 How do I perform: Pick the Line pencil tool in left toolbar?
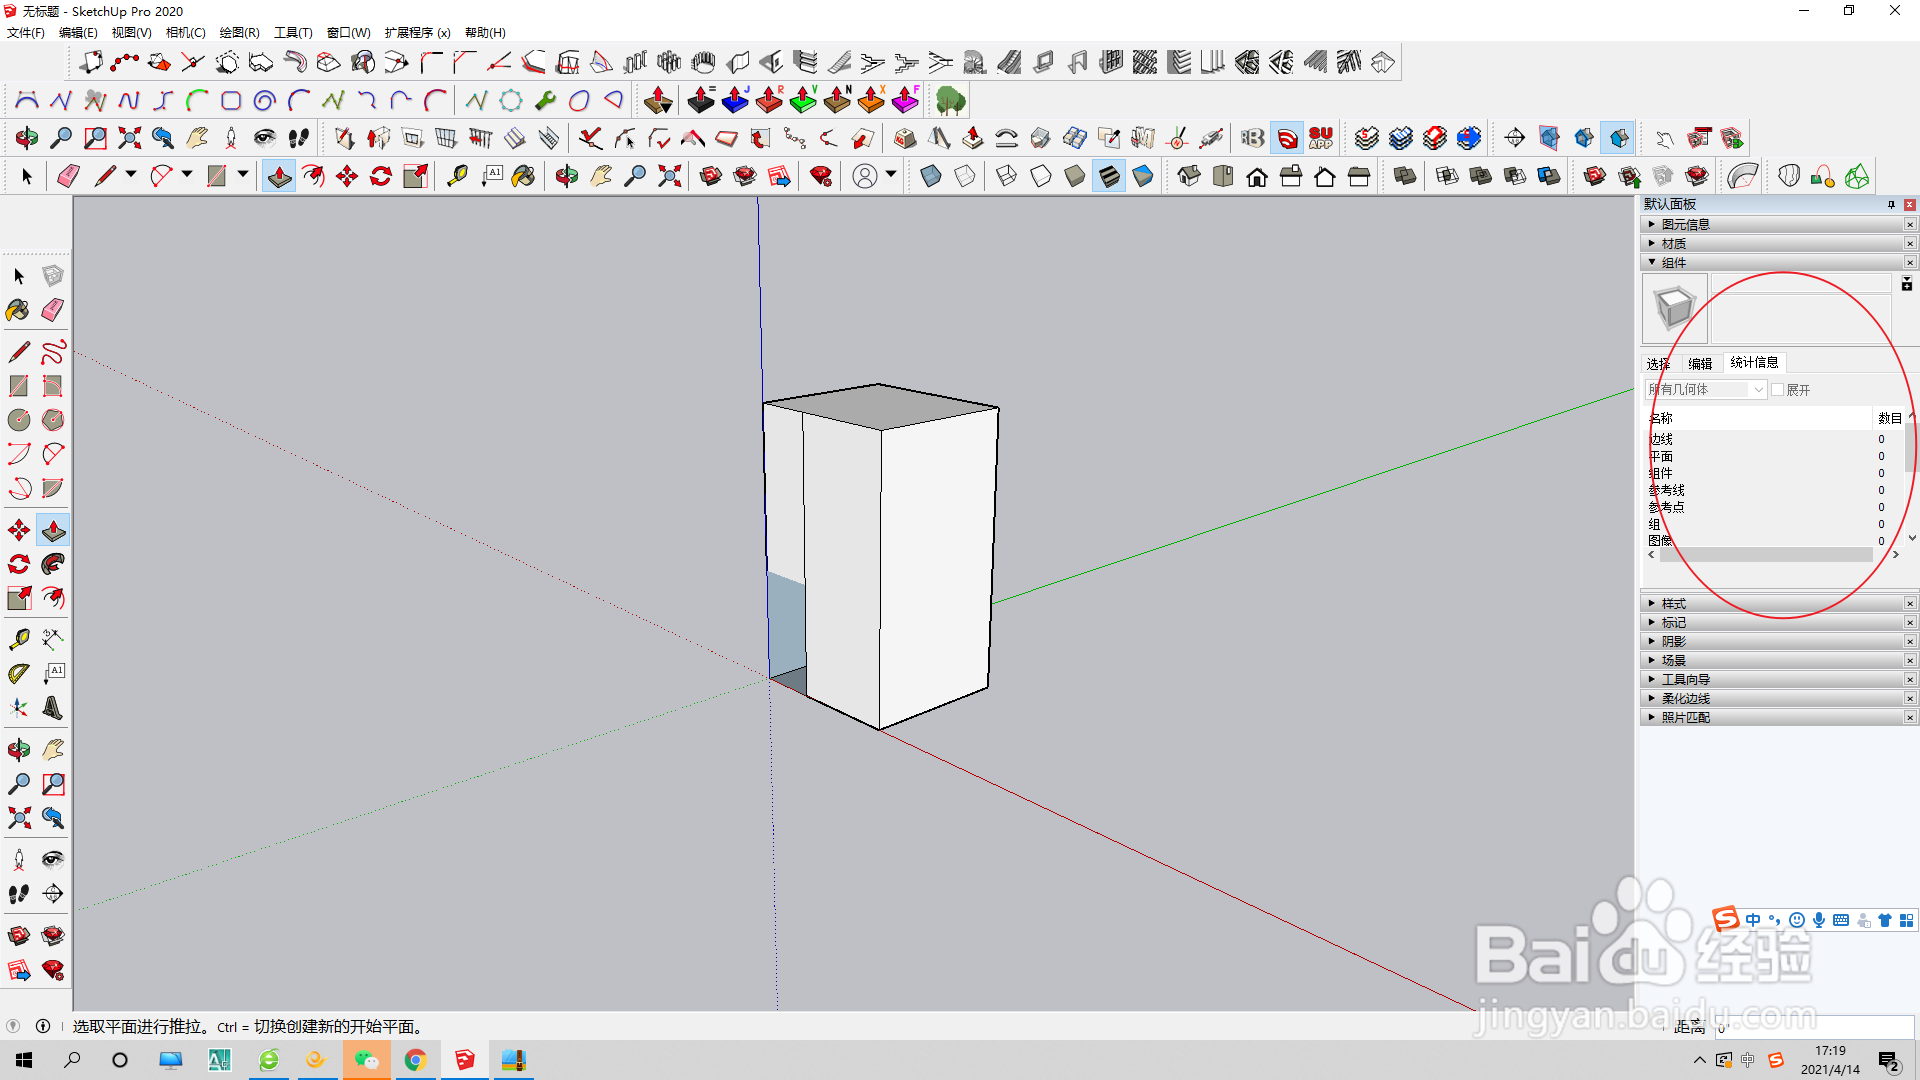pyautogui.click(x=18, y=352)
